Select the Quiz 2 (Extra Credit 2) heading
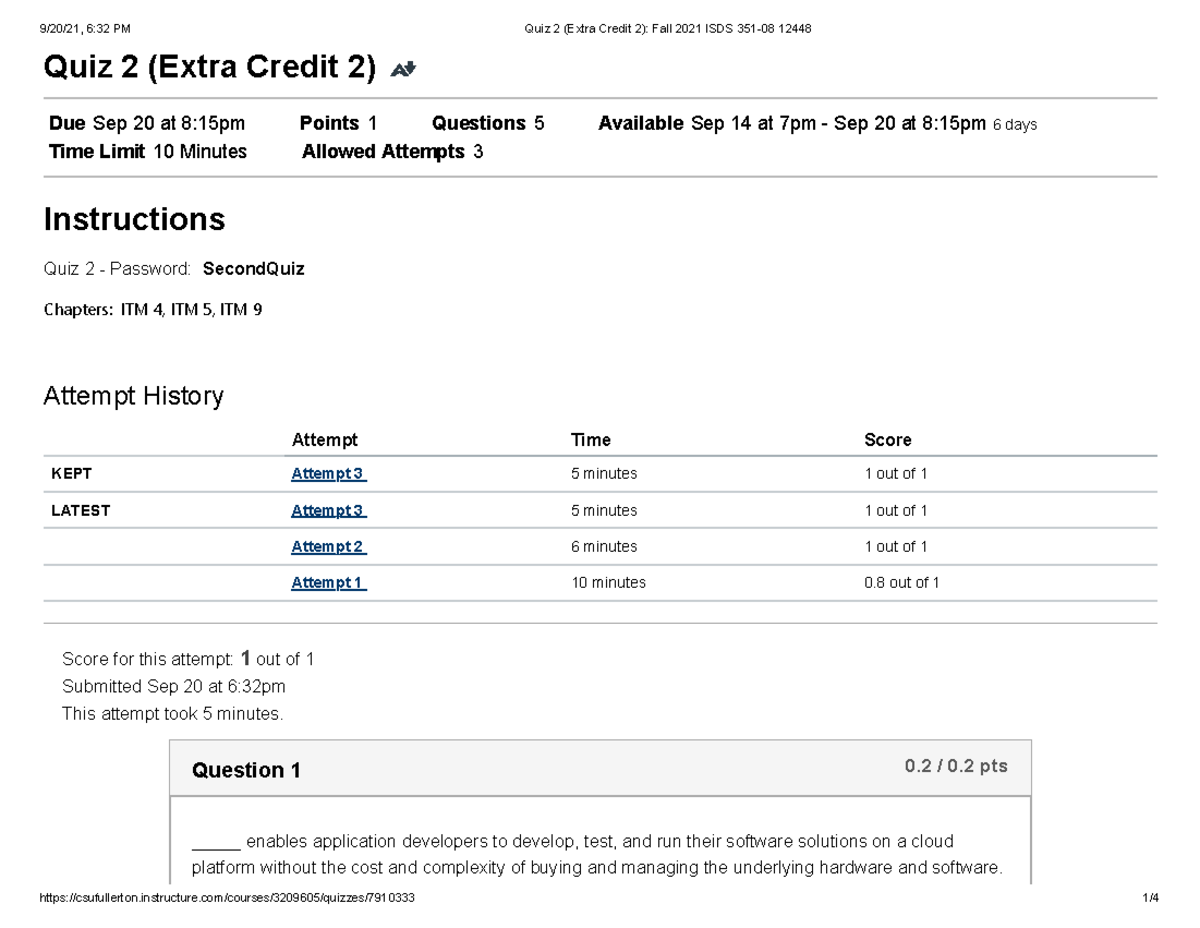The height and width of the screenshot is (928, 1200). pyautogui.click(x=210, y=66)
